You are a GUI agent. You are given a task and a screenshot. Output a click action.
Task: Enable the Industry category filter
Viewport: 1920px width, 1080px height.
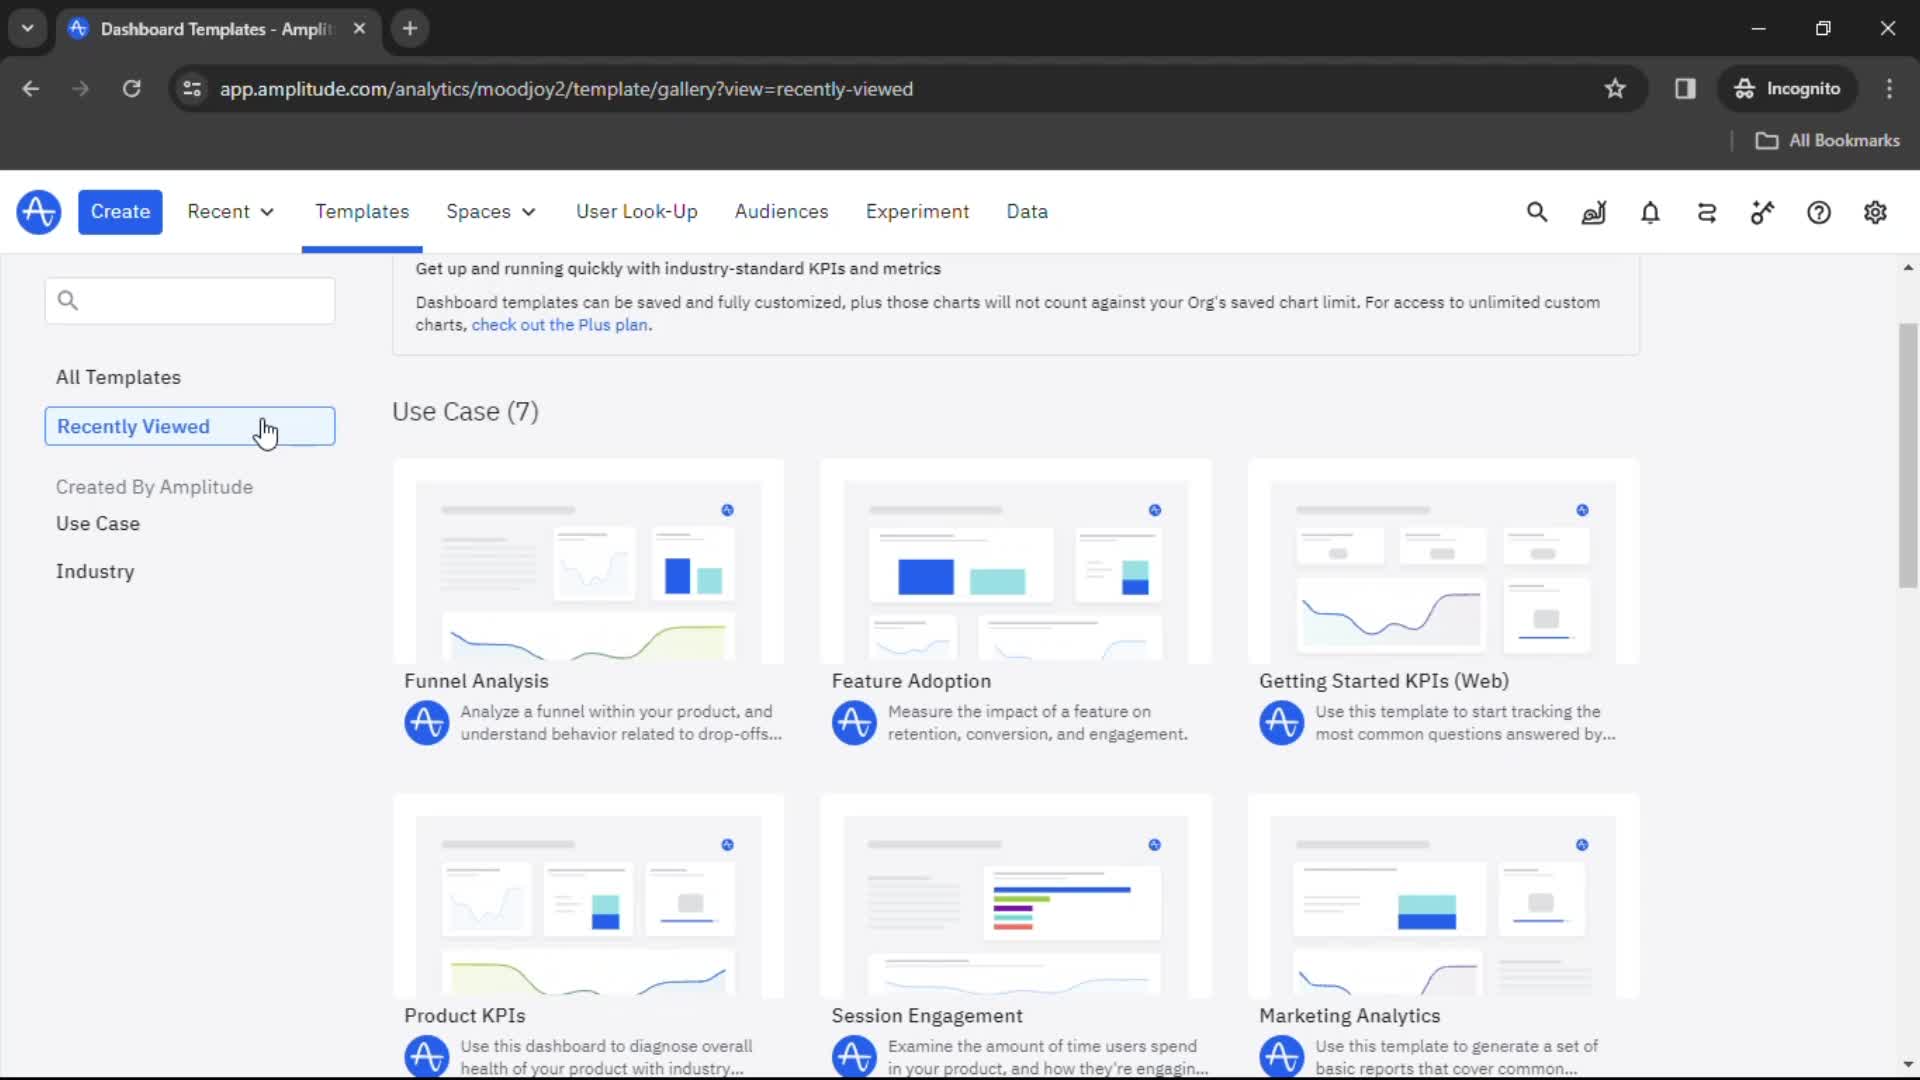(x=95, y=571)
